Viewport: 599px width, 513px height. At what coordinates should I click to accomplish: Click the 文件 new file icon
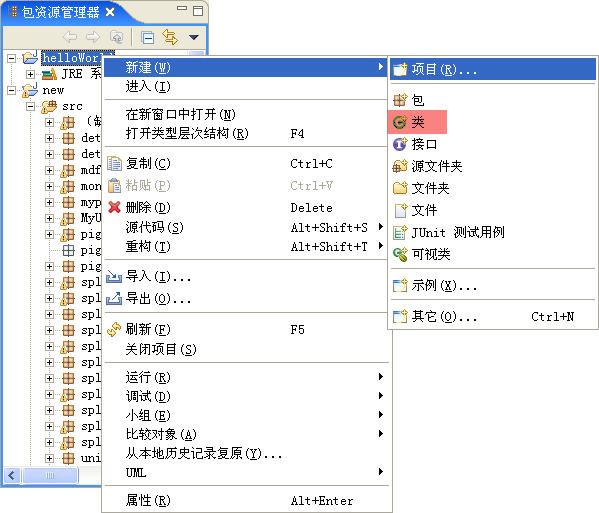[401, 210]
